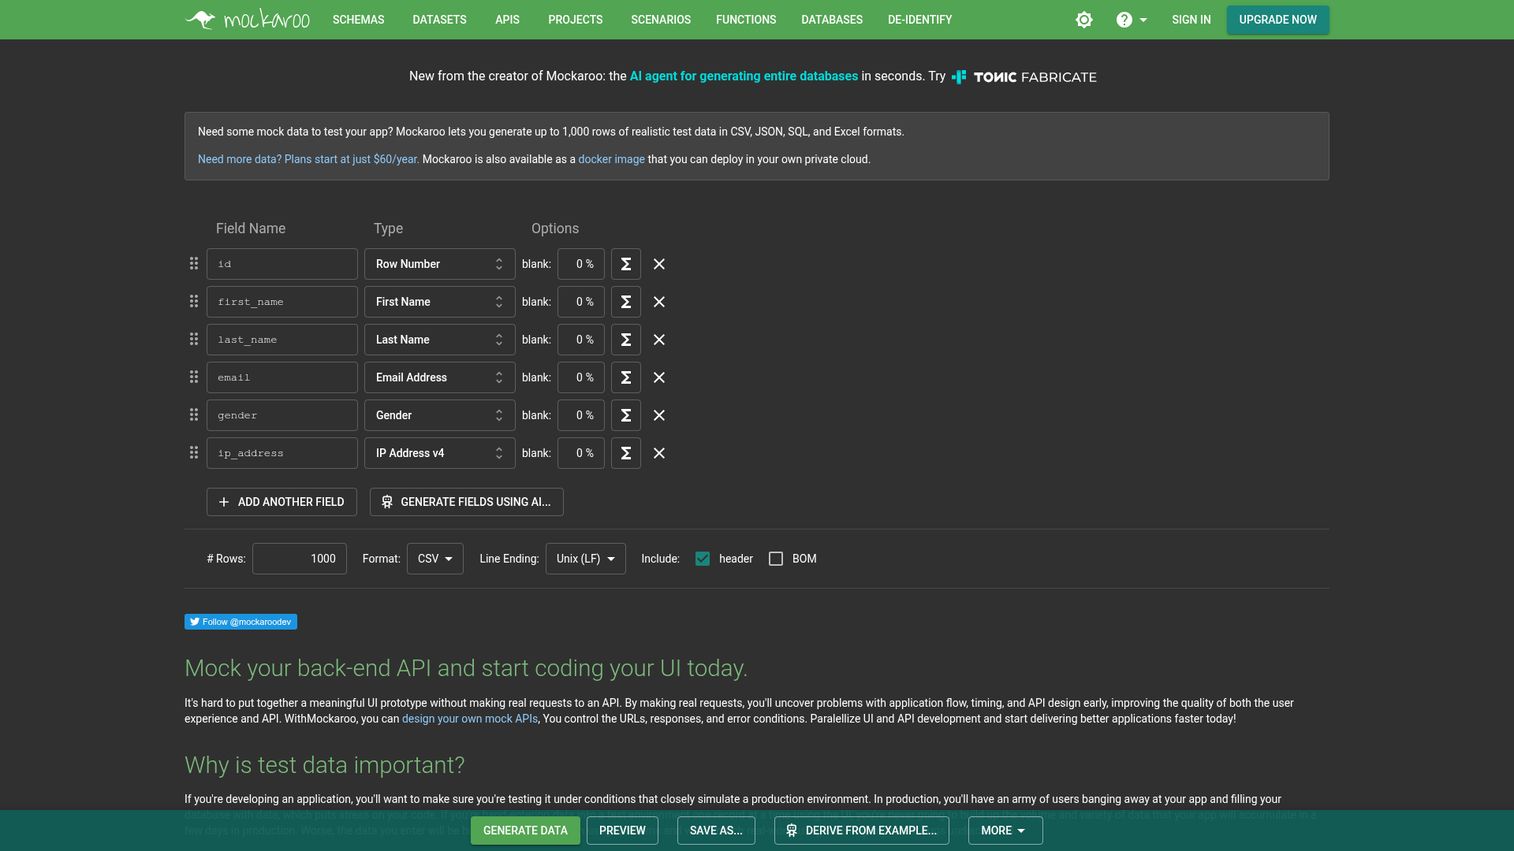Click the # Rows input field

pyautogui.click(x=300, y=559)
